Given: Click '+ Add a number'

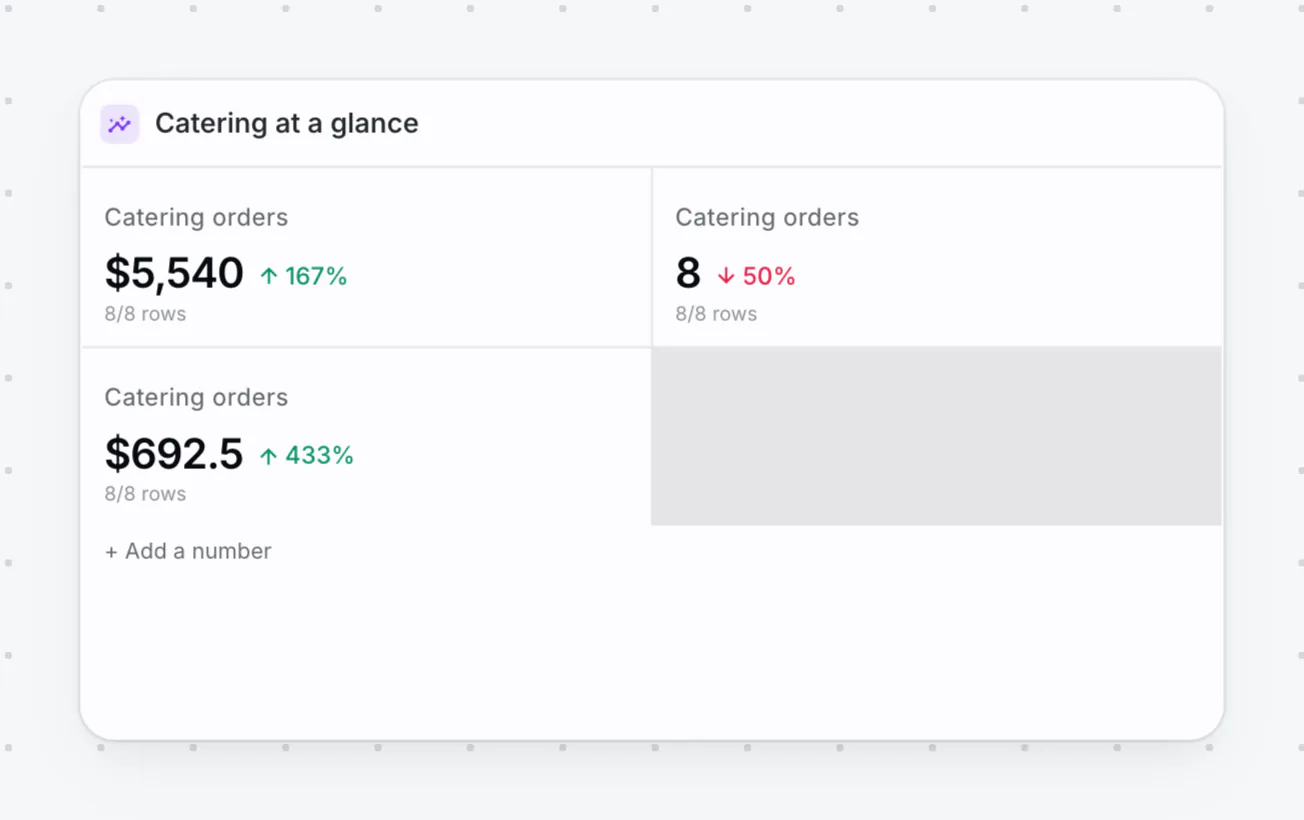Looking at the screenshot, I should click(x=188, y=551).
